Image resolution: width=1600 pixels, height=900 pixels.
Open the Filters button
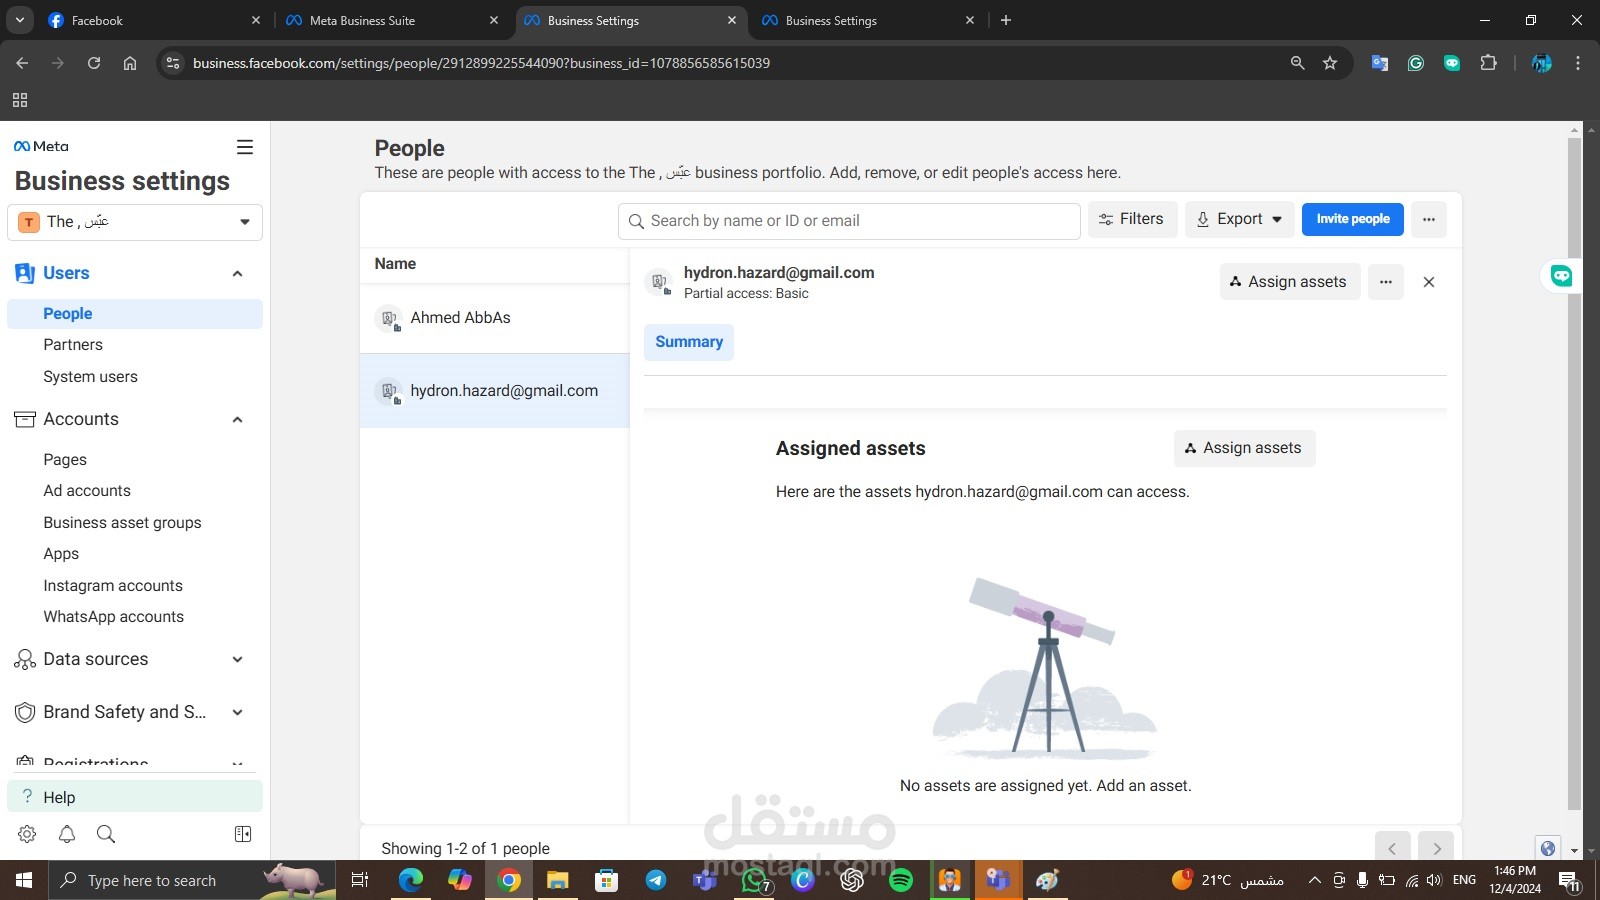pyautogui.click(x=1132, y=219)
